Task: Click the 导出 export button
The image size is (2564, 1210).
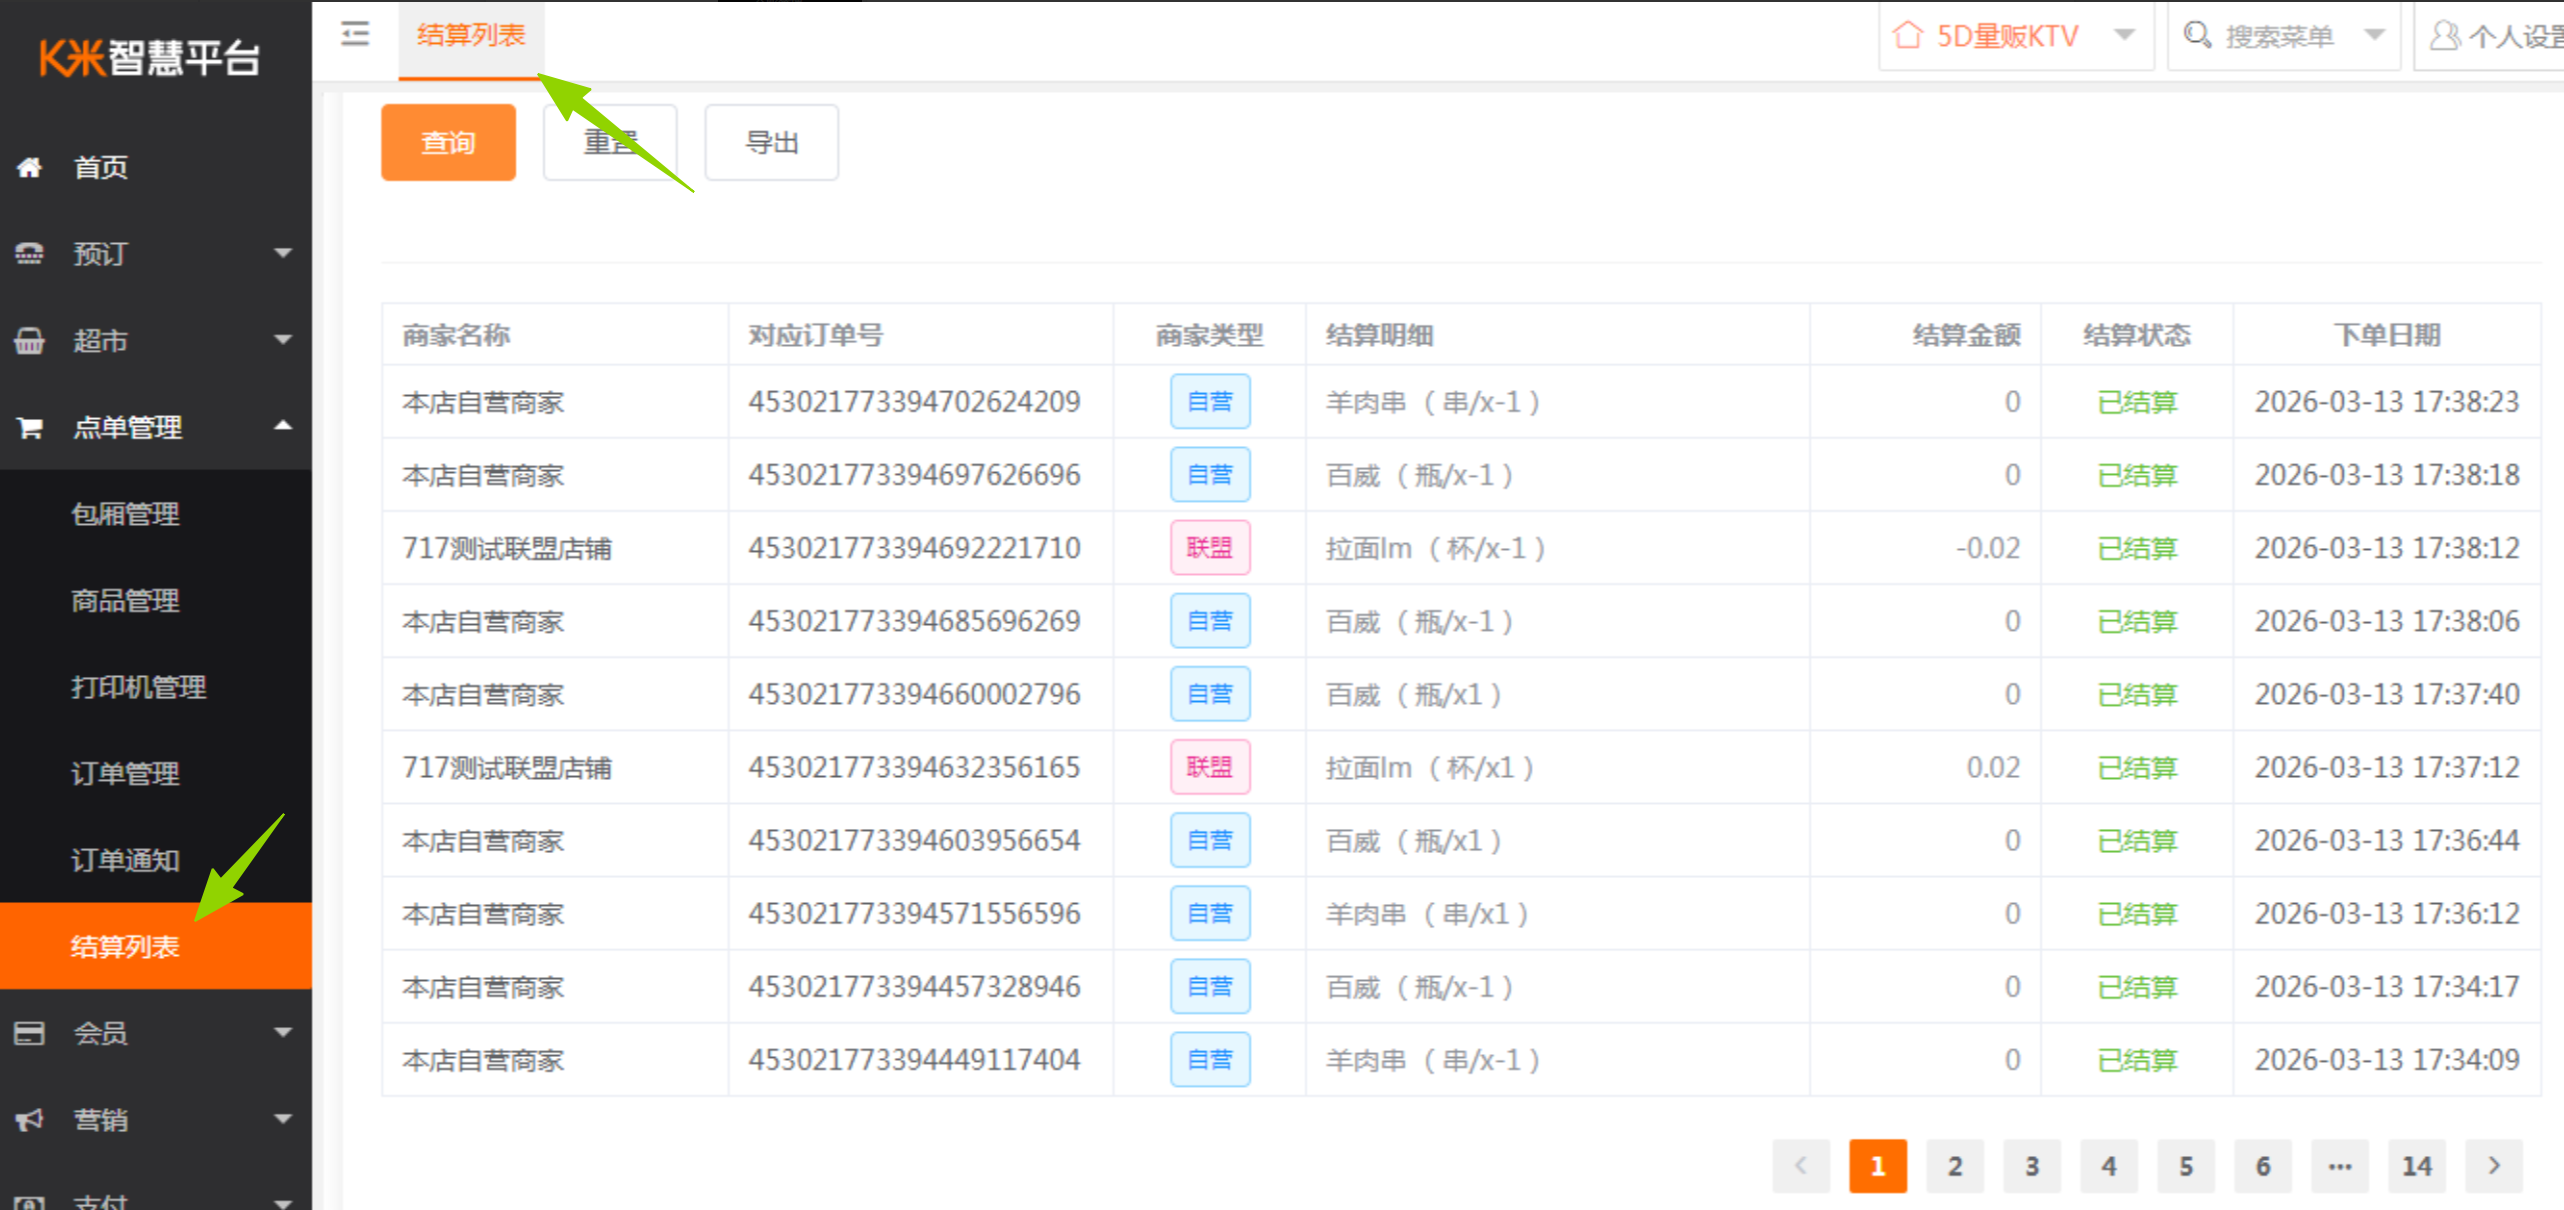Action: (x=771, y=143)
